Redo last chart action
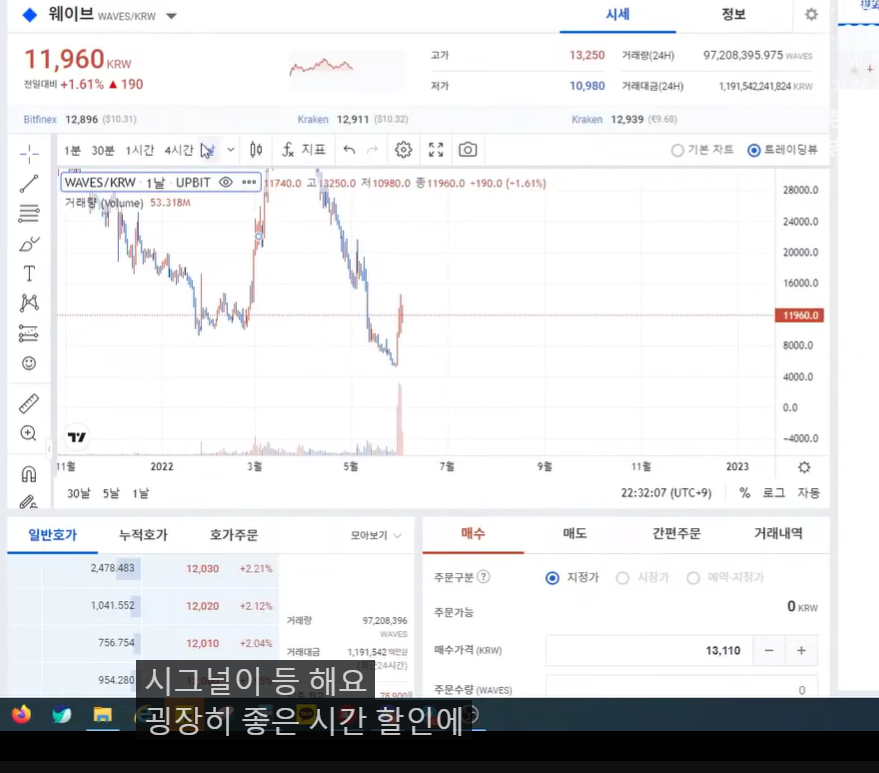 [372, 150]
